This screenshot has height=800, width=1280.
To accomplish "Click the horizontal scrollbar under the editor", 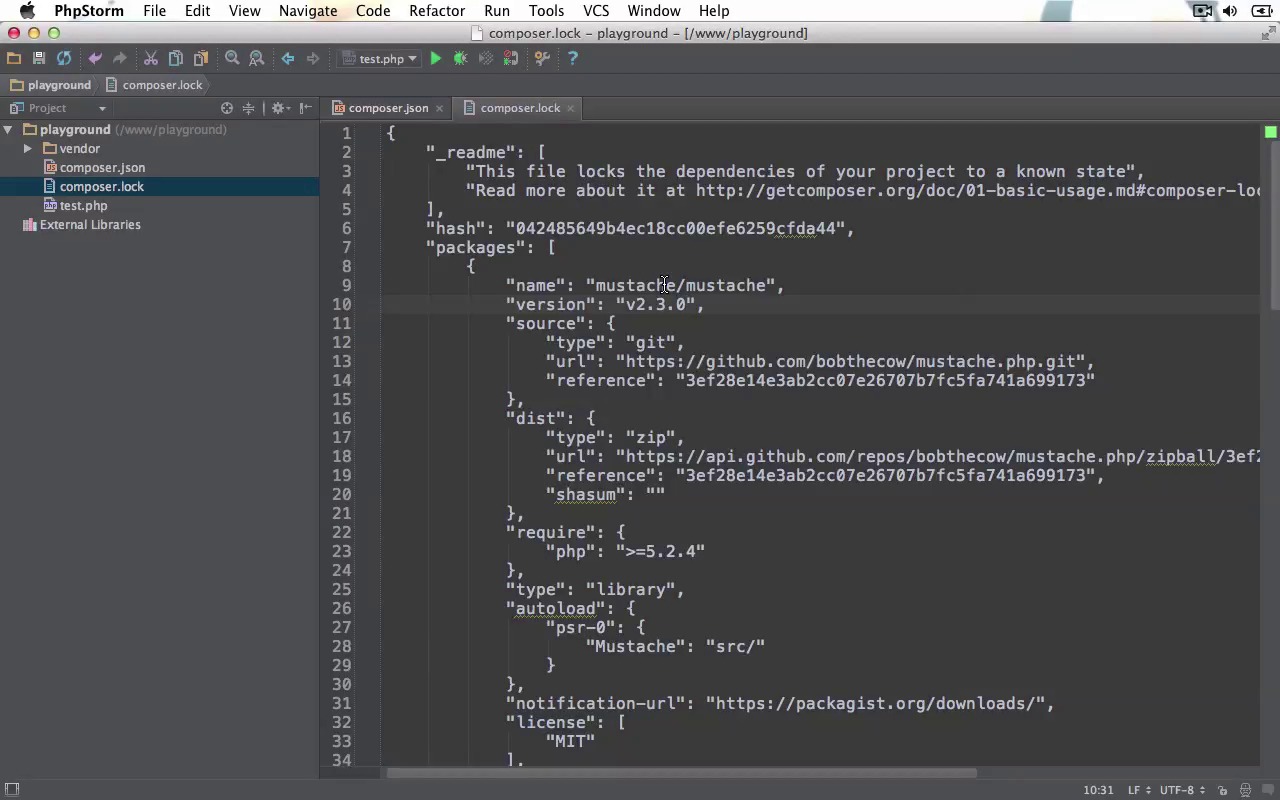I will tap(680, 773).
